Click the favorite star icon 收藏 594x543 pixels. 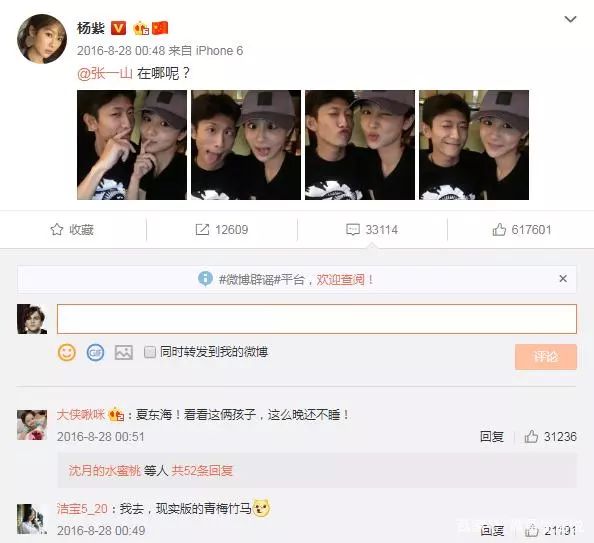click(57, 230)
